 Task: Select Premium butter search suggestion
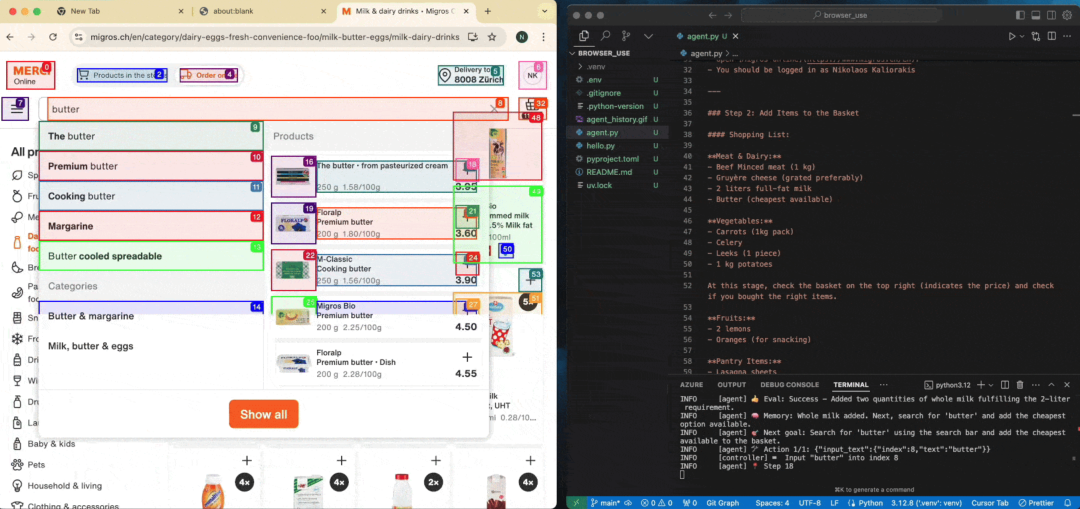[x=151, y=166]
